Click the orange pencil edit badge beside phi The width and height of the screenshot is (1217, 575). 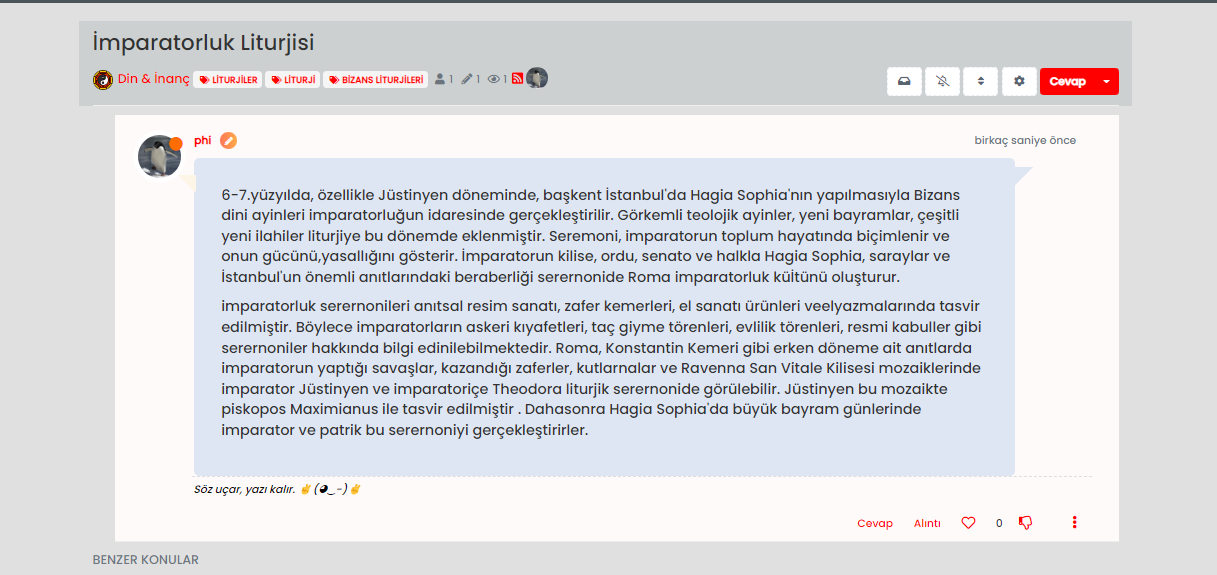229,141
